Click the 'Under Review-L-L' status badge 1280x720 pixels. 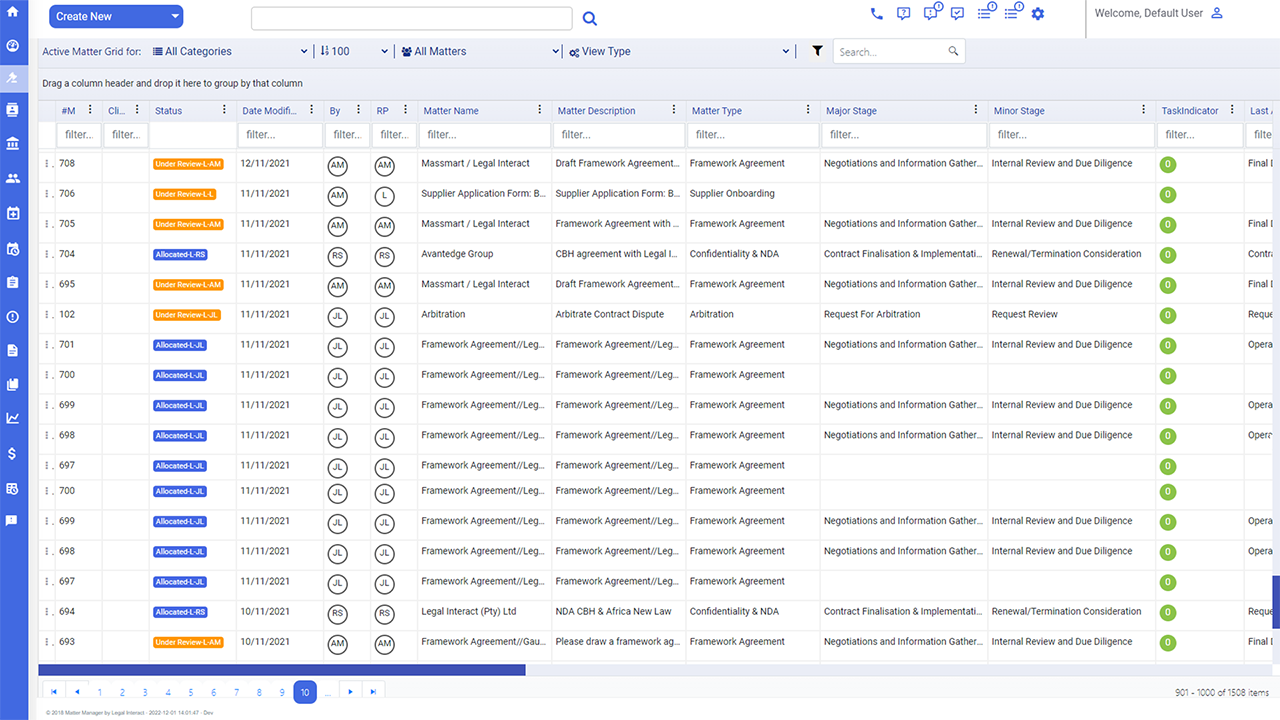pyautogui.click(x=186, y=194)
